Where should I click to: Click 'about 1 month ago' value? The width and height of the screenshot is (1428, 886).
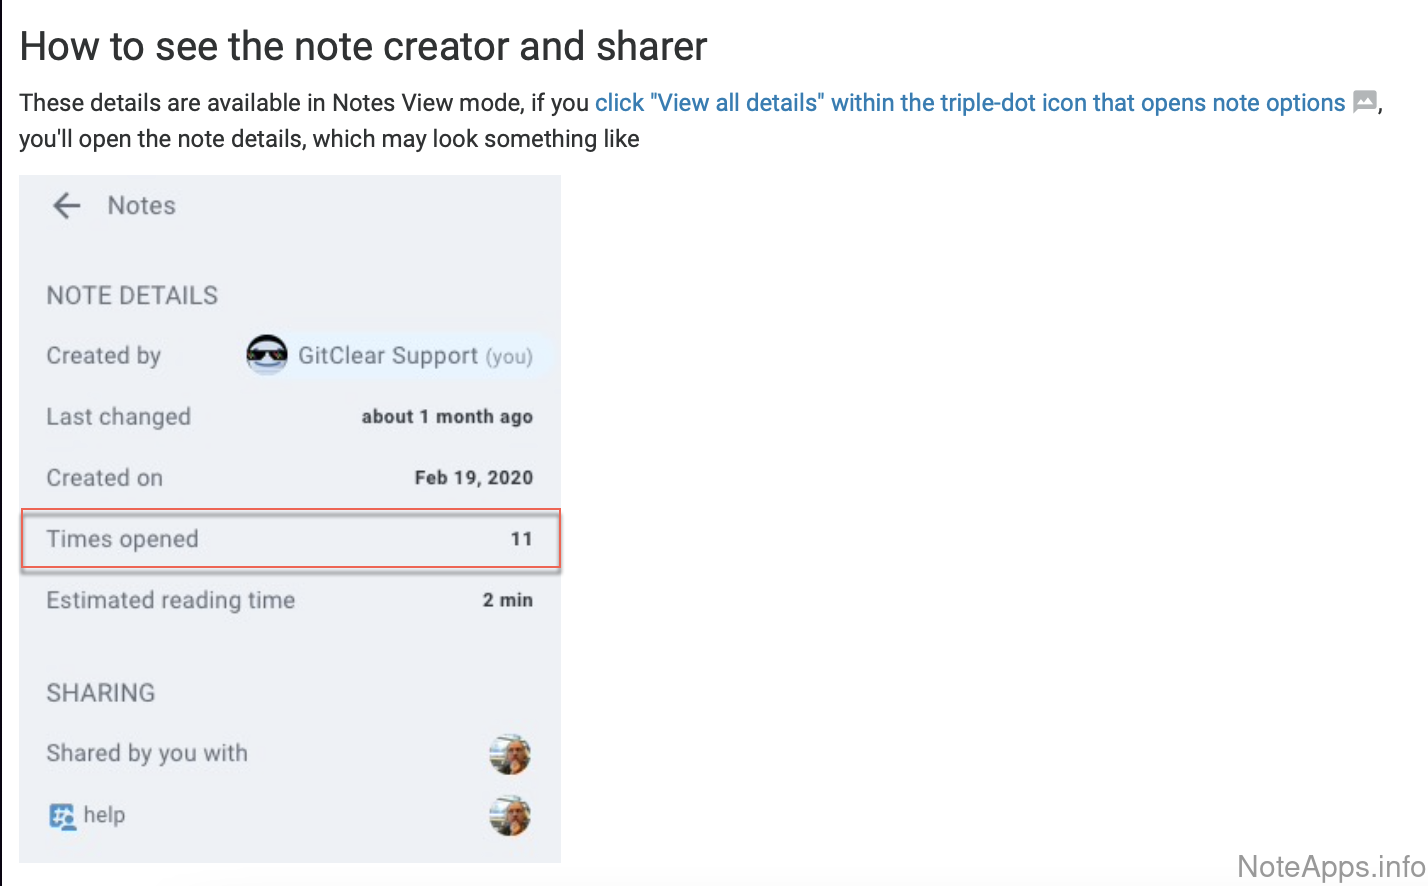(x=447, y=417)
